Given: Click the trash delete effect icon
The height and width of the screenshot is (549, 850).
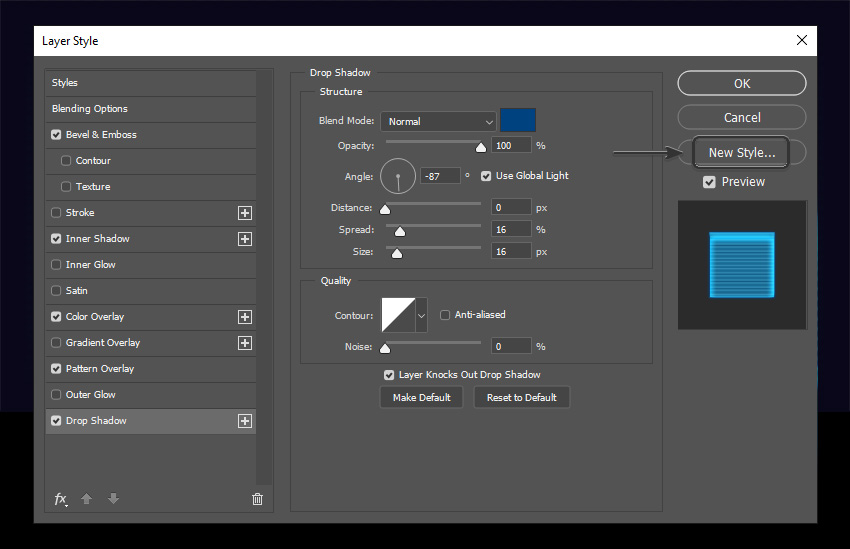Looking at the screenshot, I should 257,499.
